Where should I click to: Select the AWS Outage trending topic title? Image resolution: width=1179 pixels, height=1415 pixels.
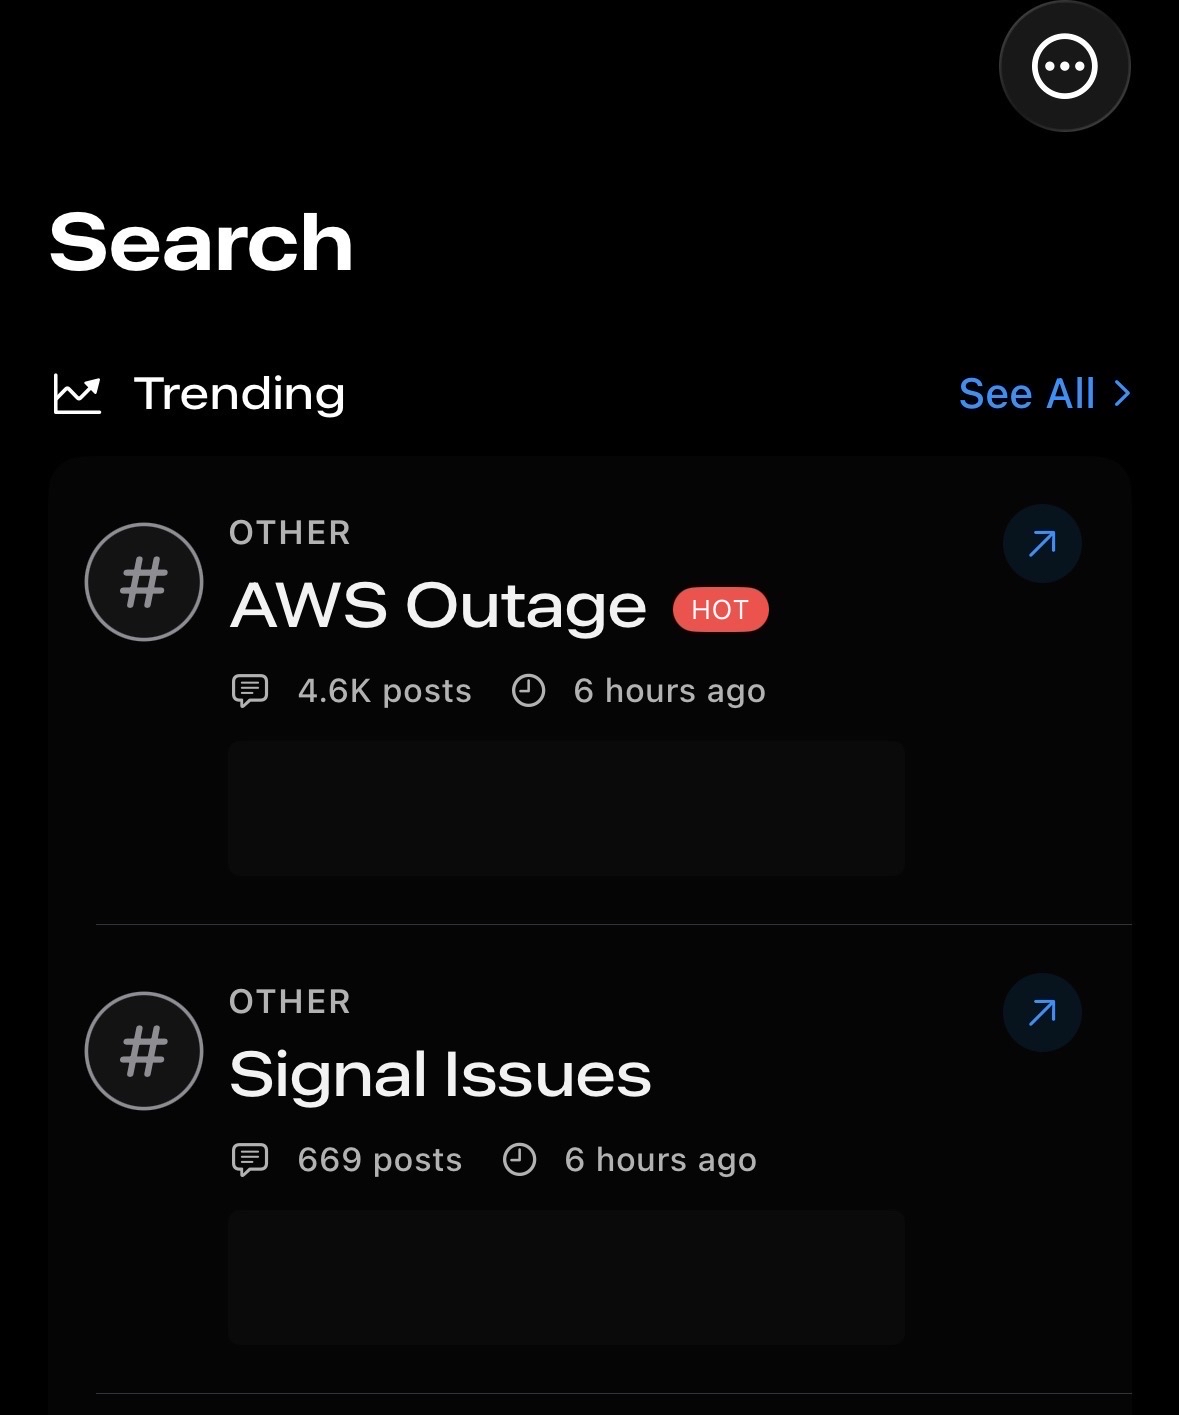[x=438, y=606]
